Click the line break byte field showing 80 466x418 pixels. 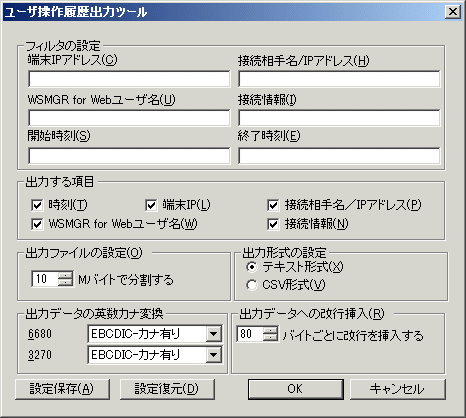[x=250, y=334]
